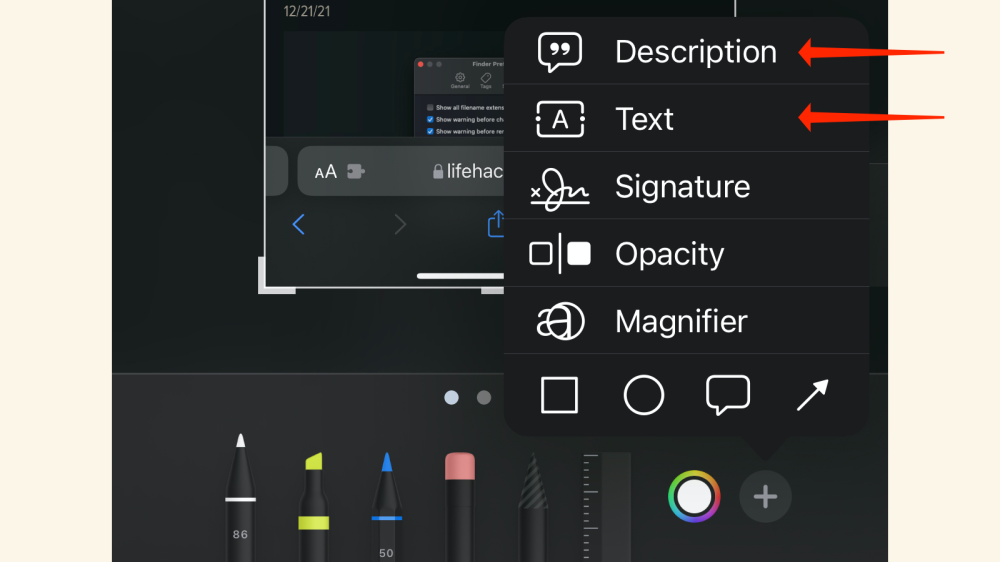Select the ruler tool
This screenshot has height=562, width=1000.
(606, 505)
